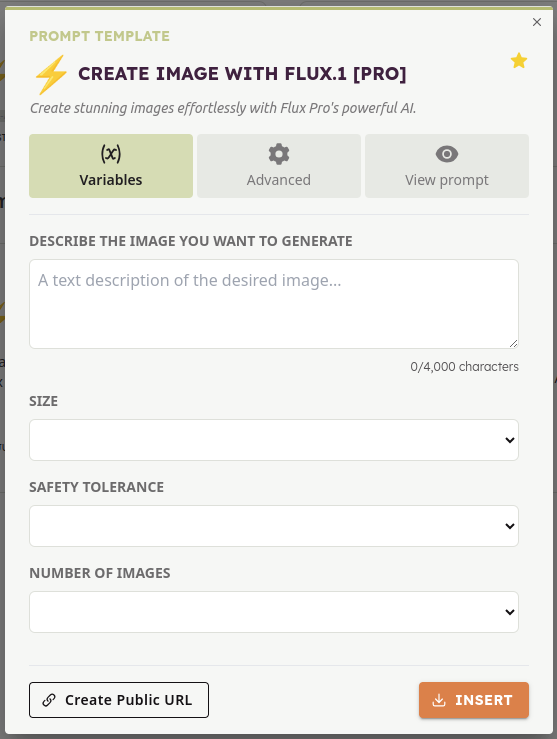
Task: Close the prompt template dialog
Action: point(537,22)
